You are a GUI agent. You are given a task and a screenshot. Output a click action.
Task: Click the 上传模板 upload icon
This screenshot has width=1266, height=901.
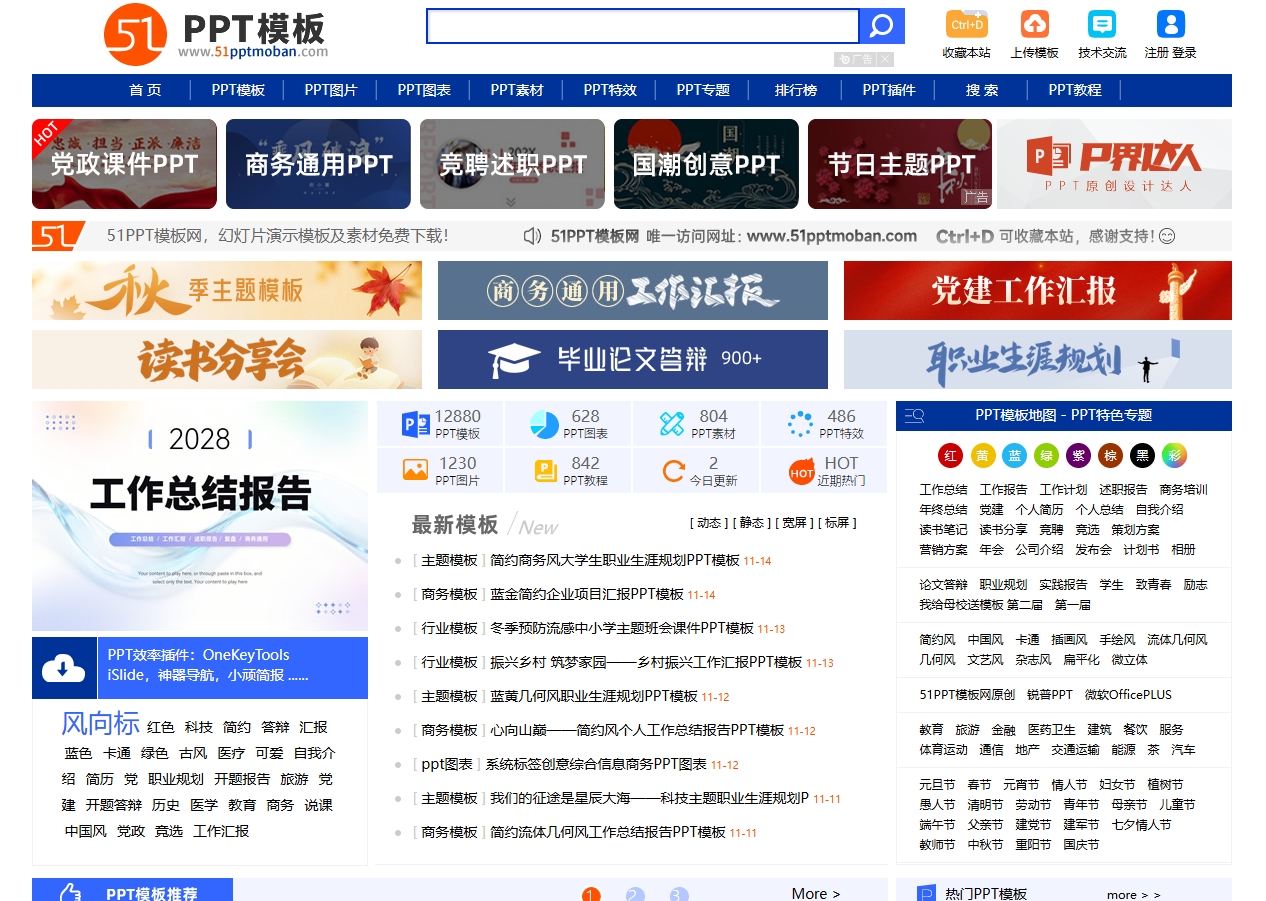(1034, 25)
